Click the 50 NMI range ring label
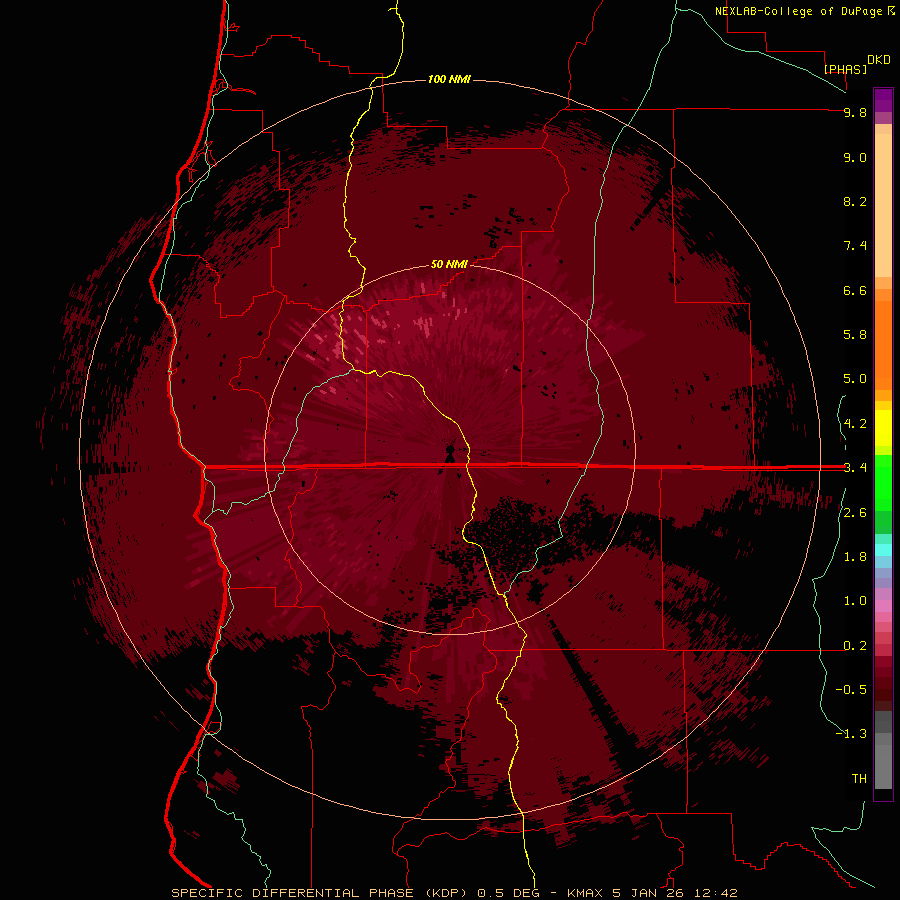 coord(449,264)
